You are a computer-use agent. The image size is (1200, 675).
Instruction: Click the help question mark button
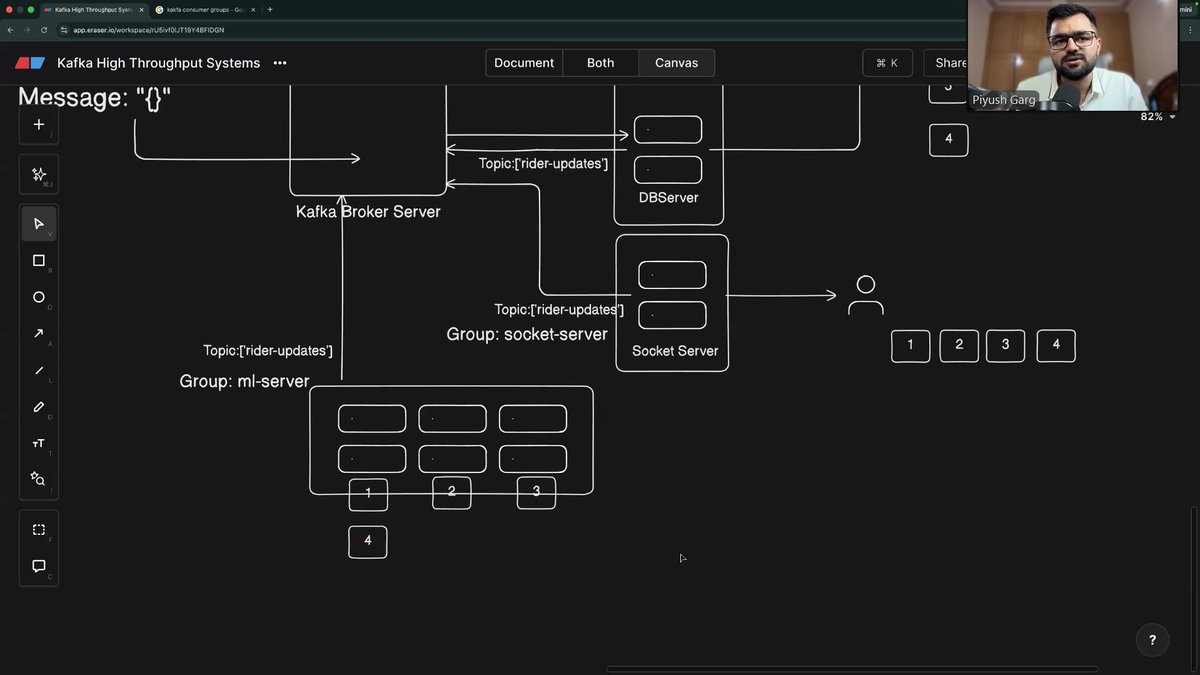[1152, 640]
